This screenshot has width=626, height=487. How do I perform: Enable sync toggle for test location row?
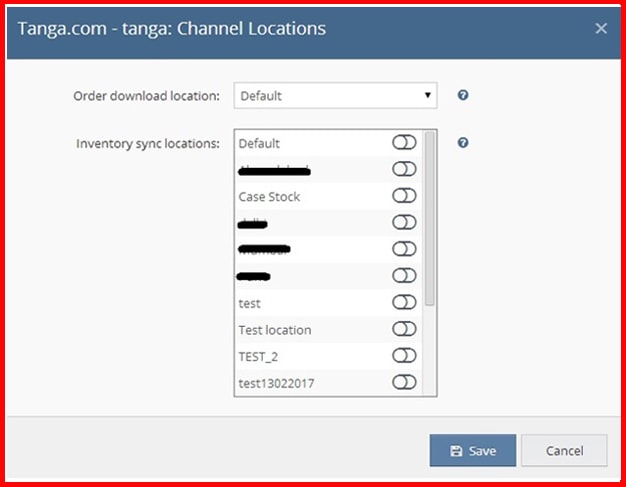tap(404, 303)
